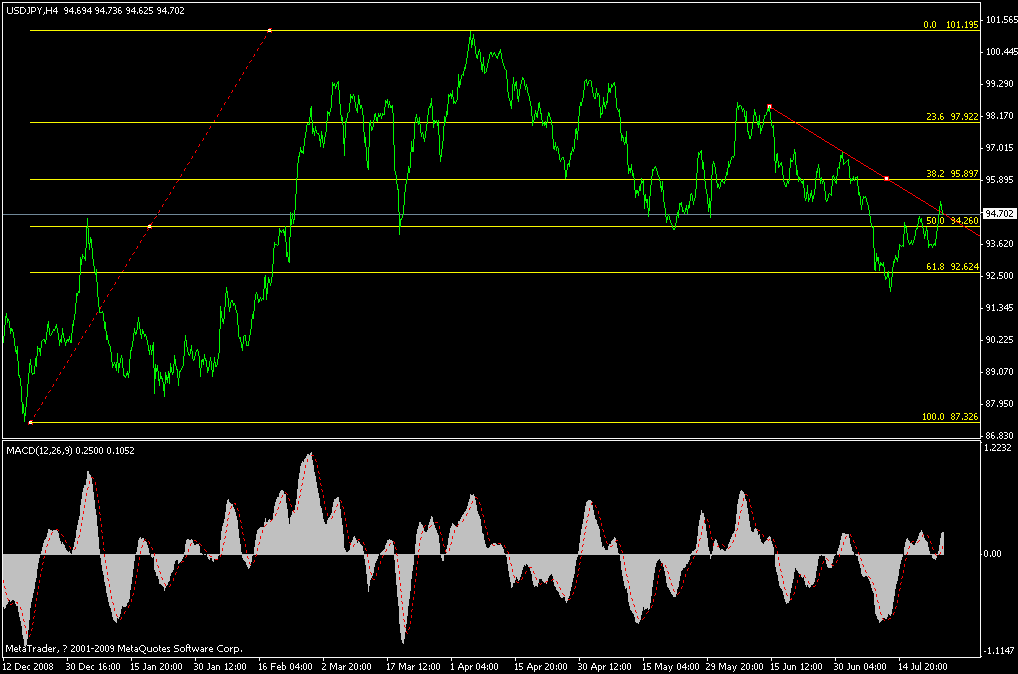Click the 101.565 price scale value
This screenshot has height=674, width=1018.
tap(1002, 20)
